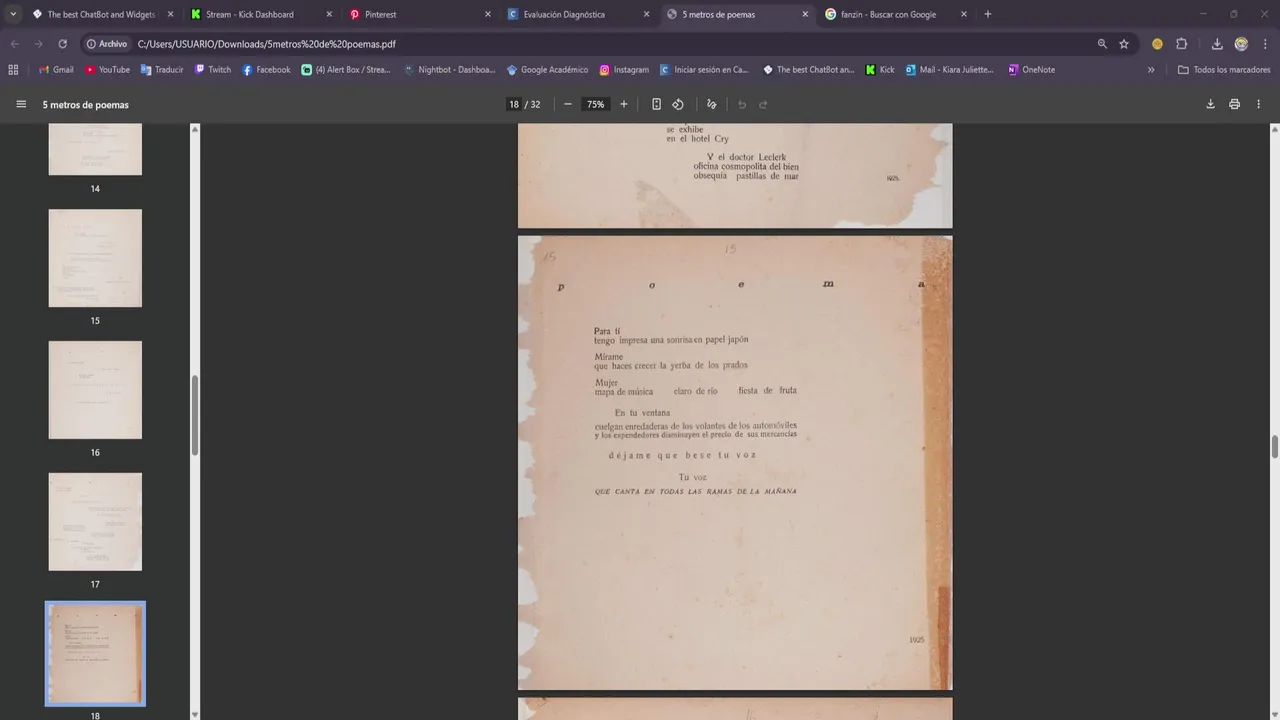Open the OneNote bookmark
This screenshot has height=720, width=1280.
tap(1032, 70)
